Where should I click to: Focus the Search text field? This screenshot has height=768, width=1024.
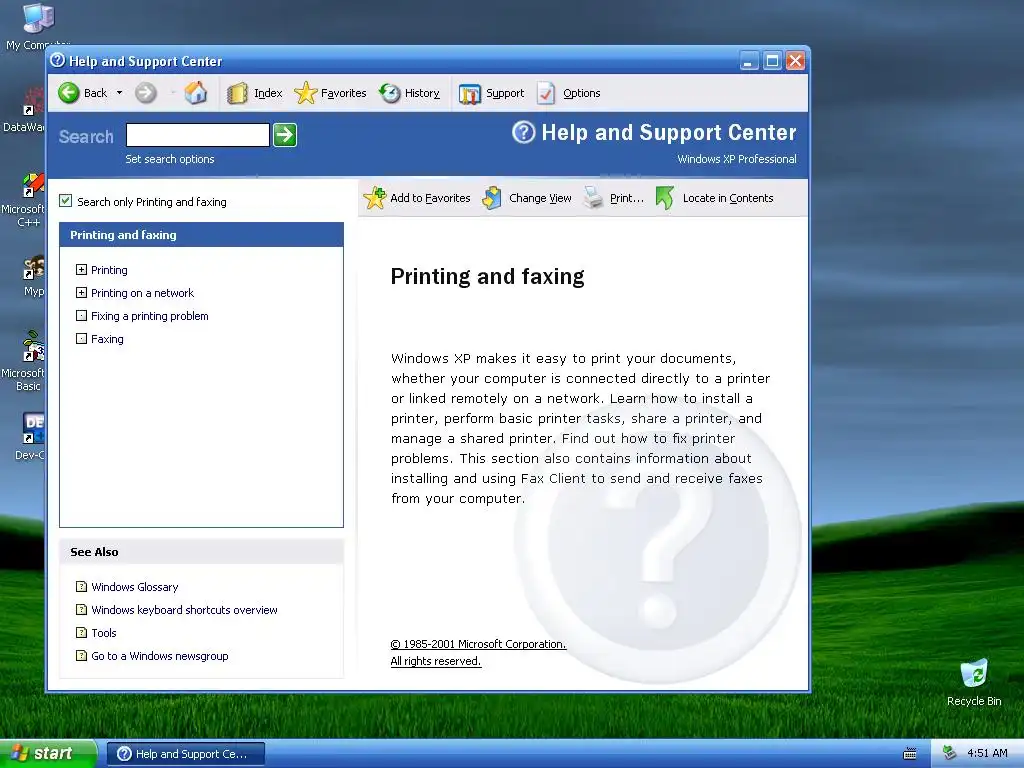coord(197,135)
